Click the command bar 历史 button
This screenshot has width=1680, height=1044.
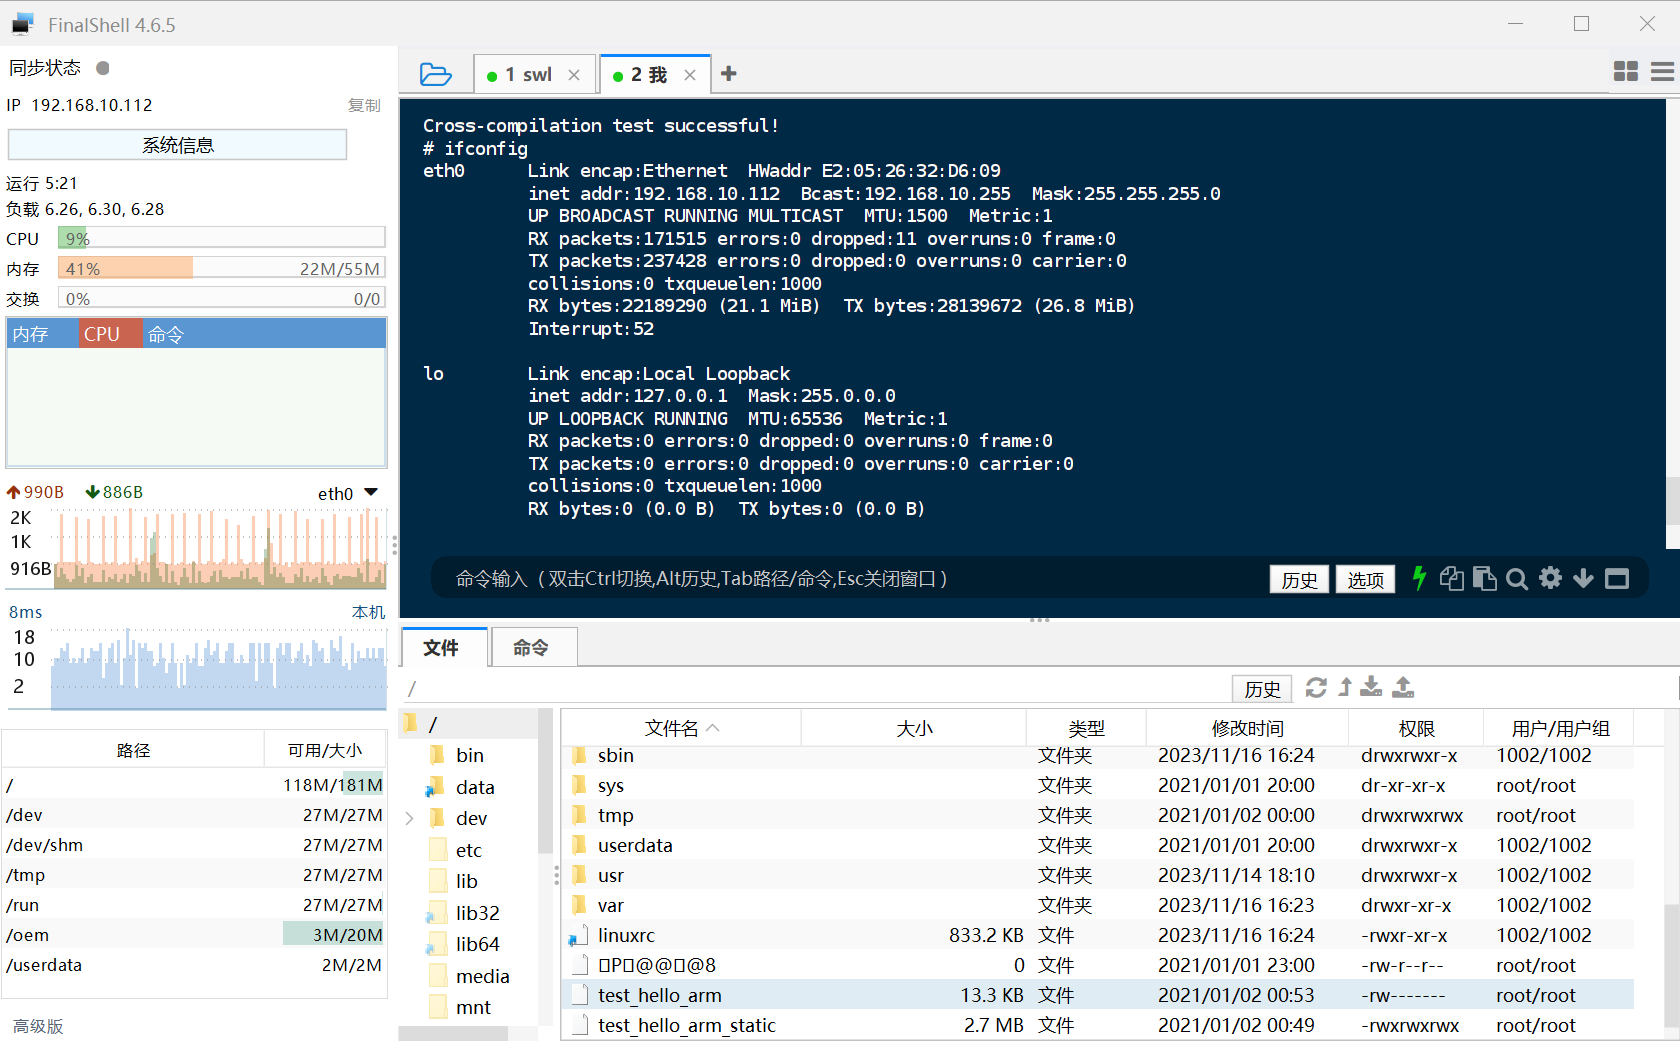point(1299,580)
